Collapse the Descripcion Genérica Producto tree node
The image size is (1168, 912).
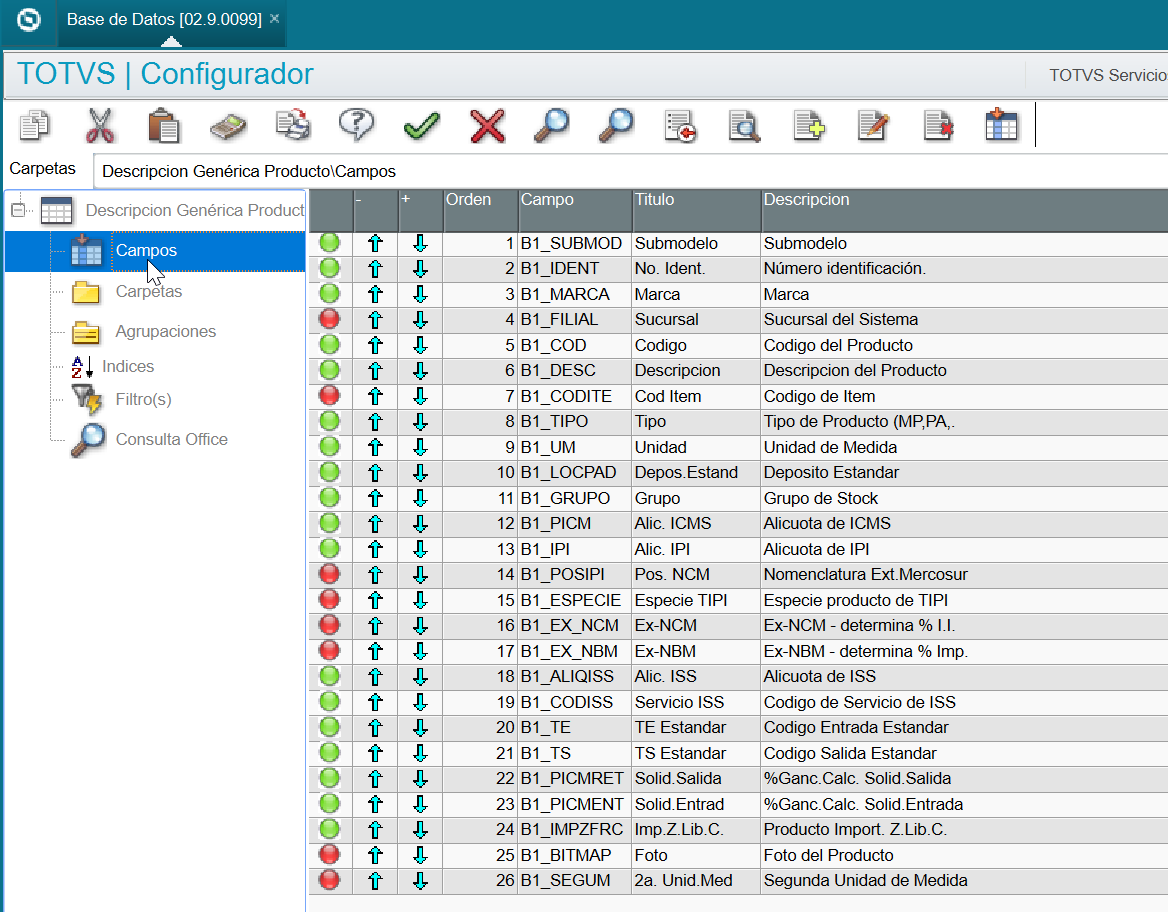18,210
